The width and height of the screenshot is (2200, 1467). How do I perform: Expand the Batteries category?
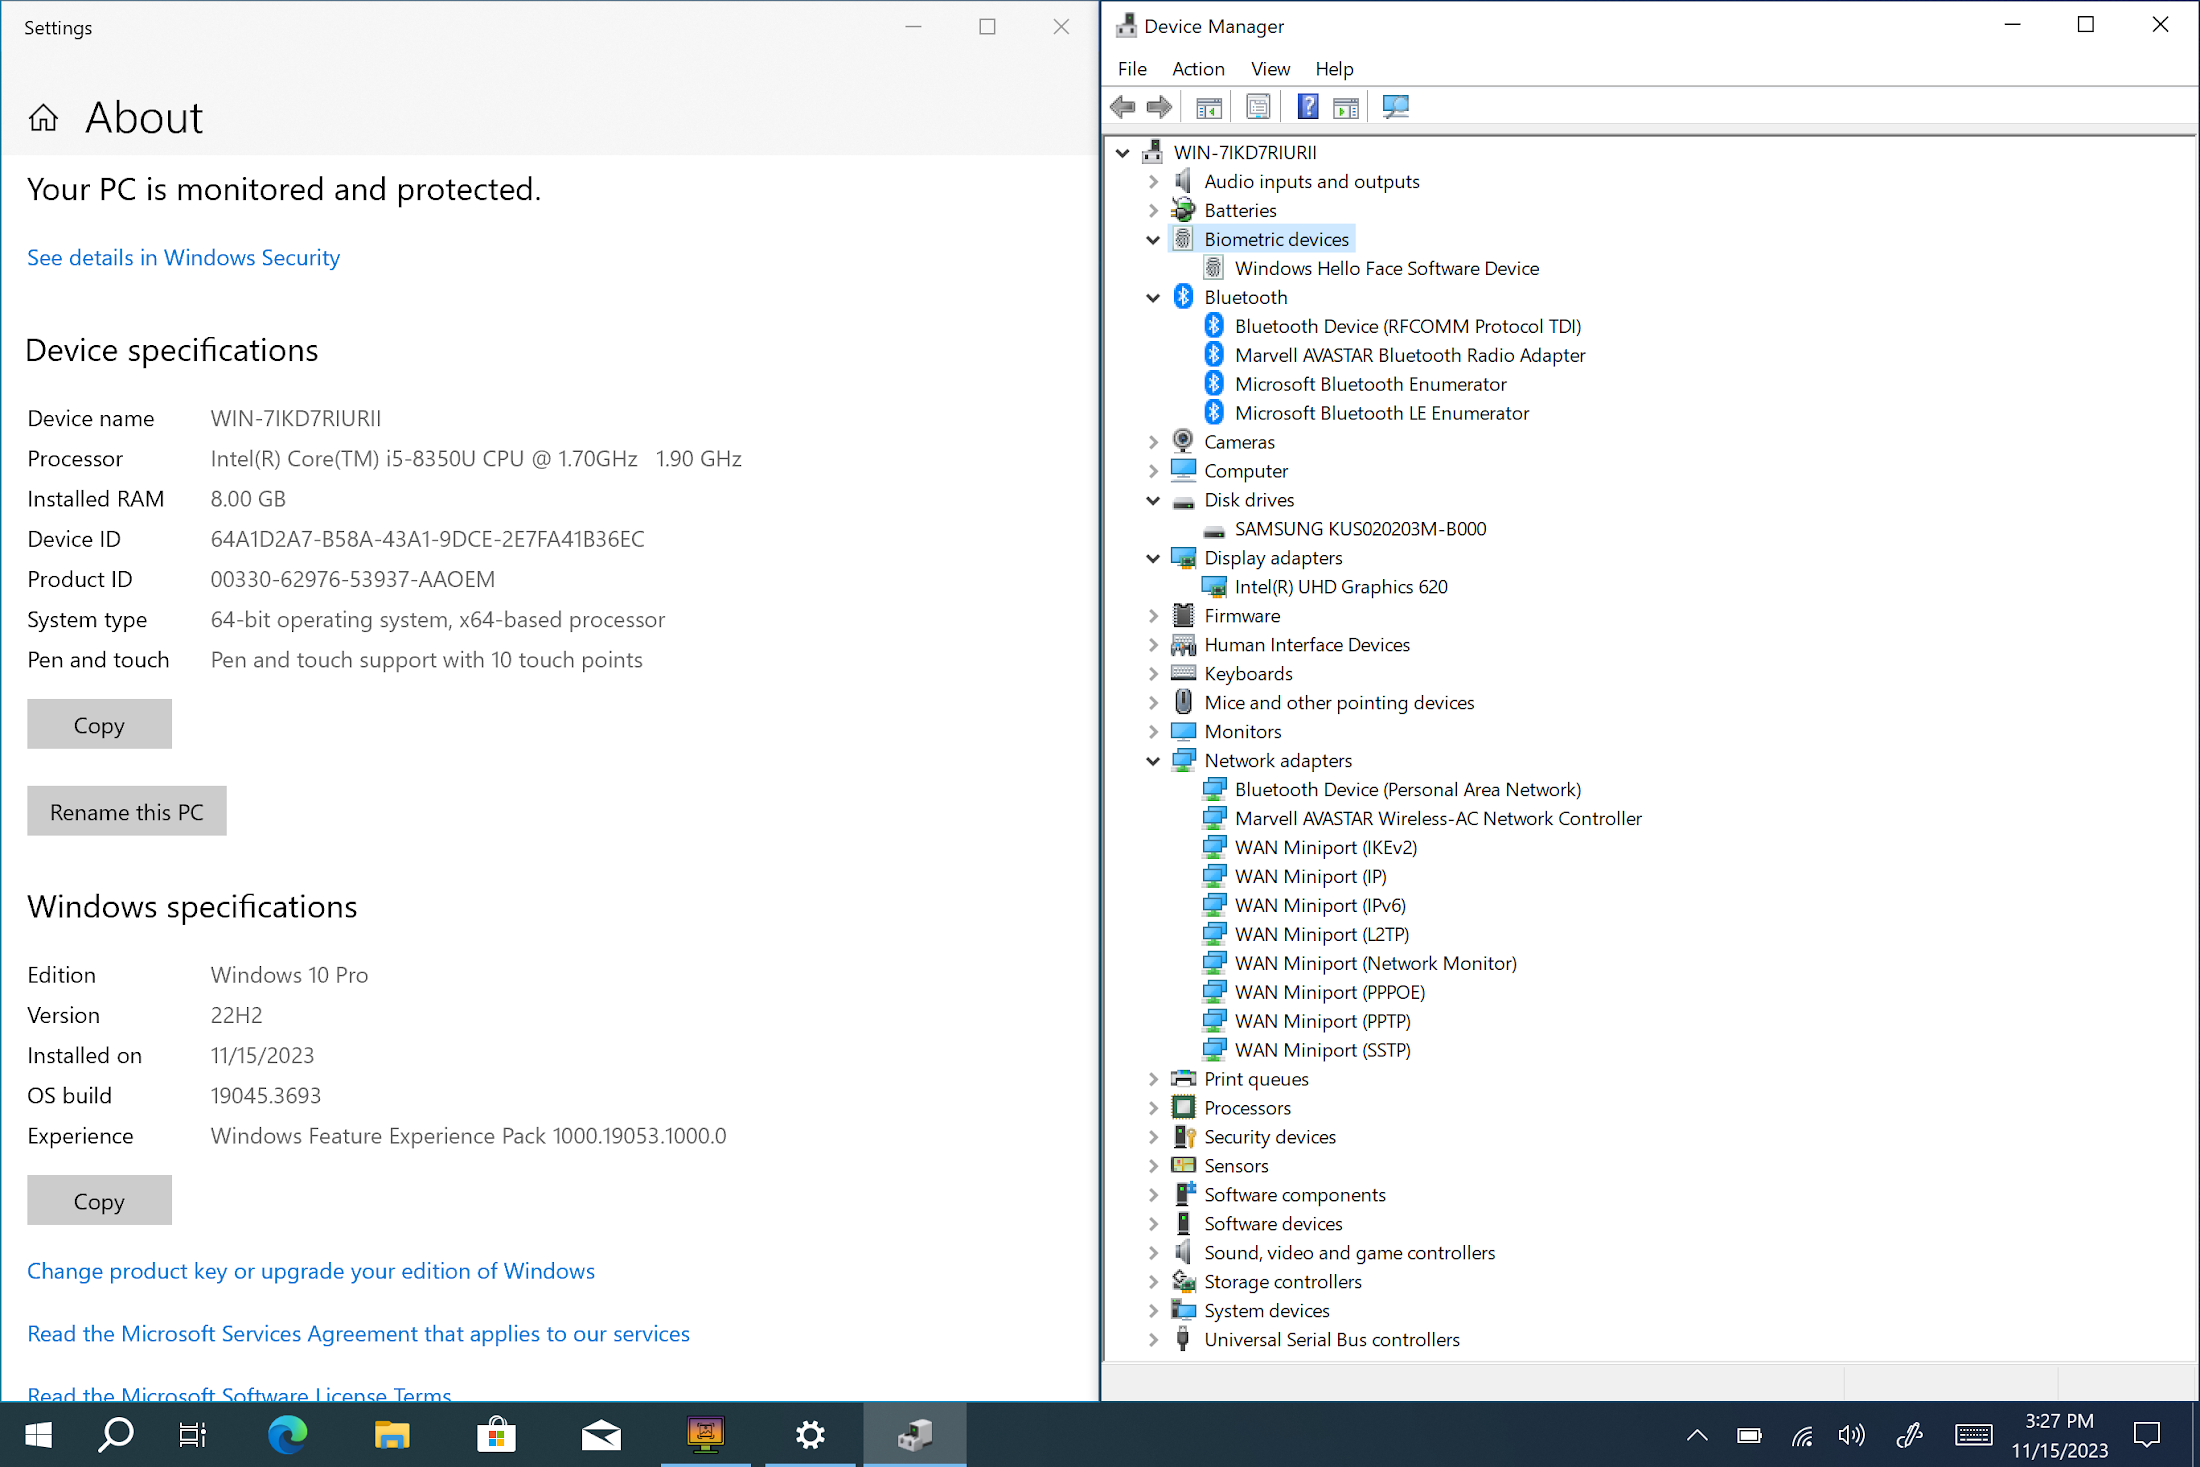[1153, 211]
